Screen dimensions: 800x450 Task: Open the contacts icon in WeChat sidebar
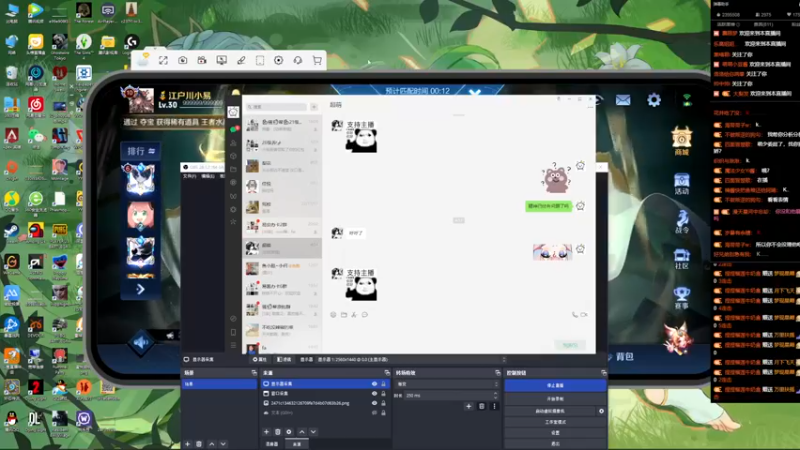234,143
